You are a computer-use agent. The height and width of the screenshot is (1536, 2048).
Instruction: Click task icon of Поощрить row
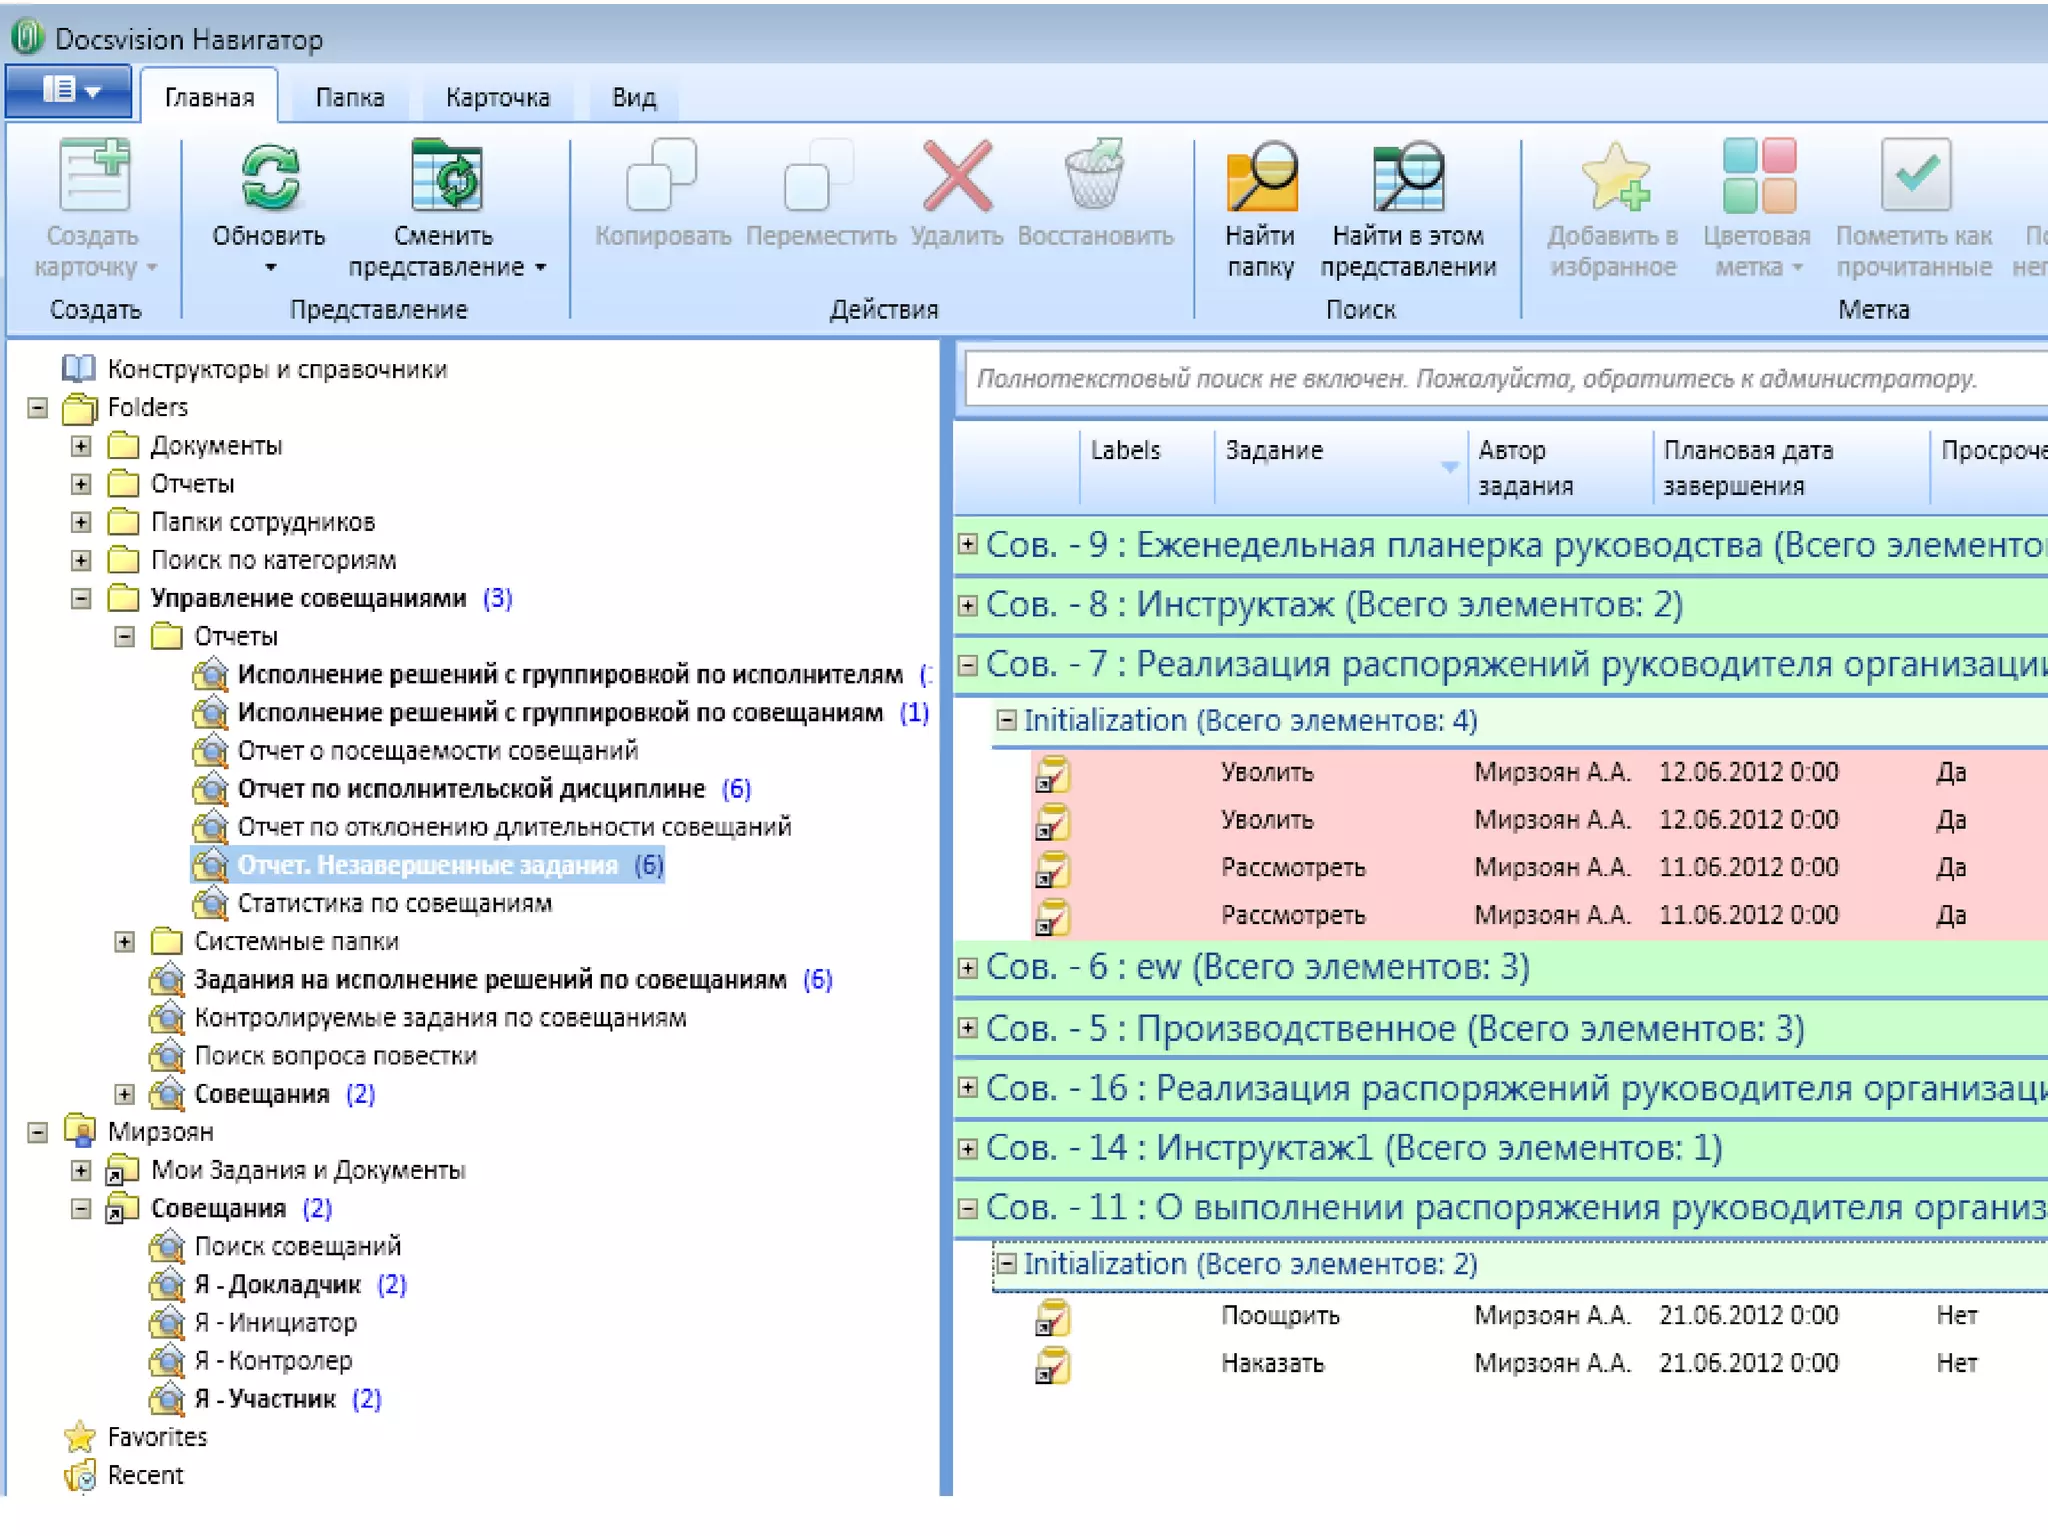(x=1052, y=1318)
